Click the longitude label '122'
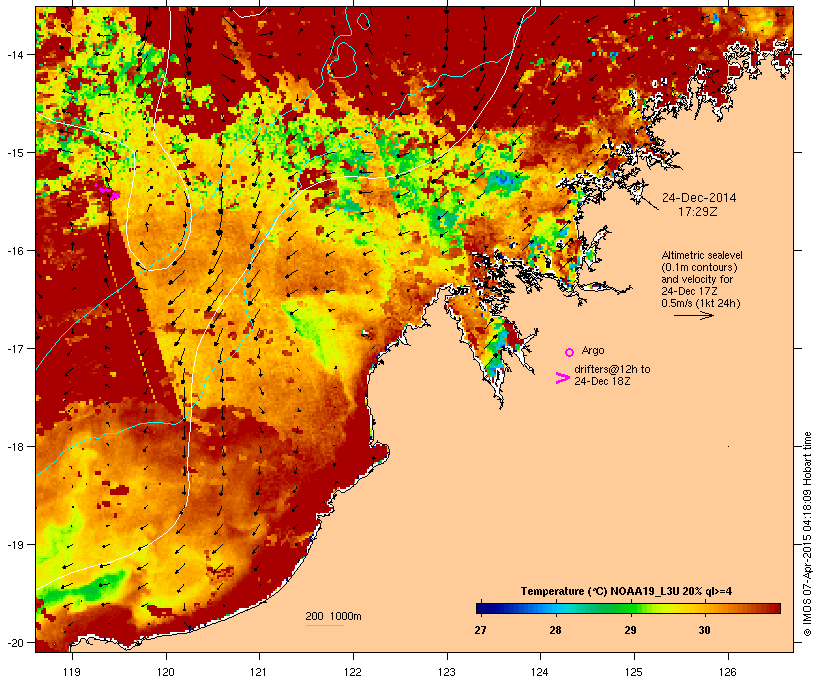This screenshot has width=820, height=680. (353, 672)
